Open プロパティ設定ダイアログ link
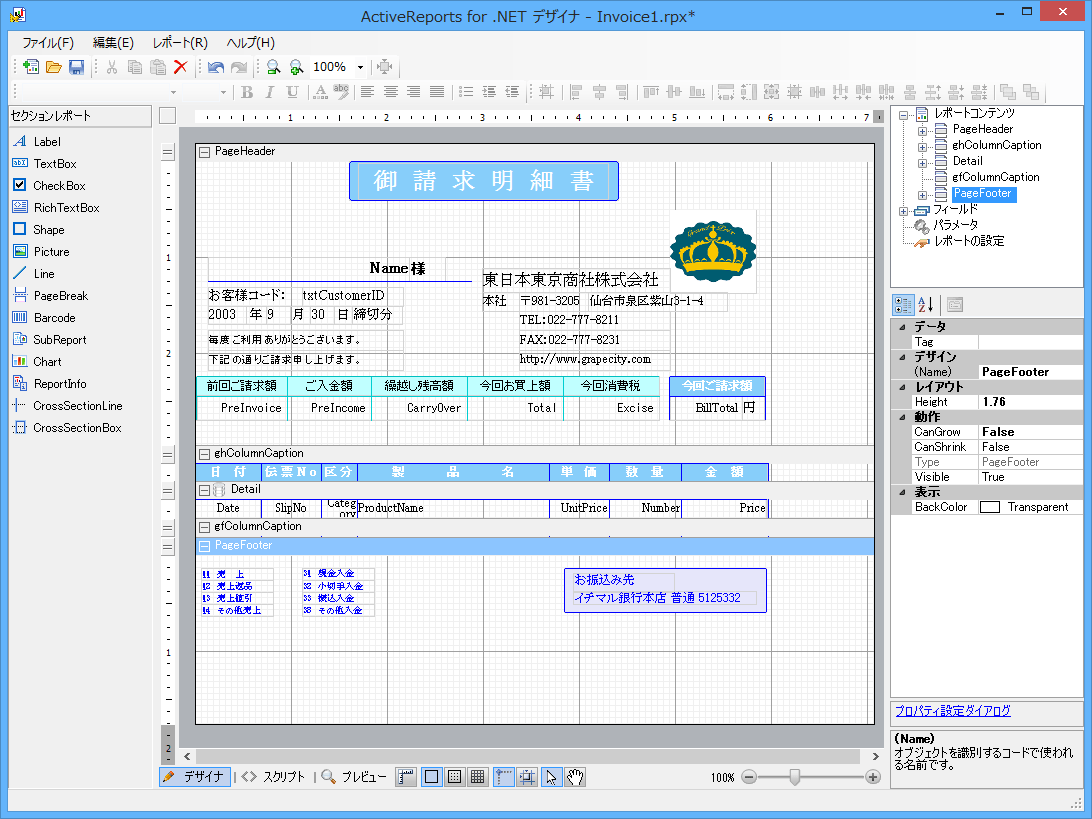 coord(950,710)
